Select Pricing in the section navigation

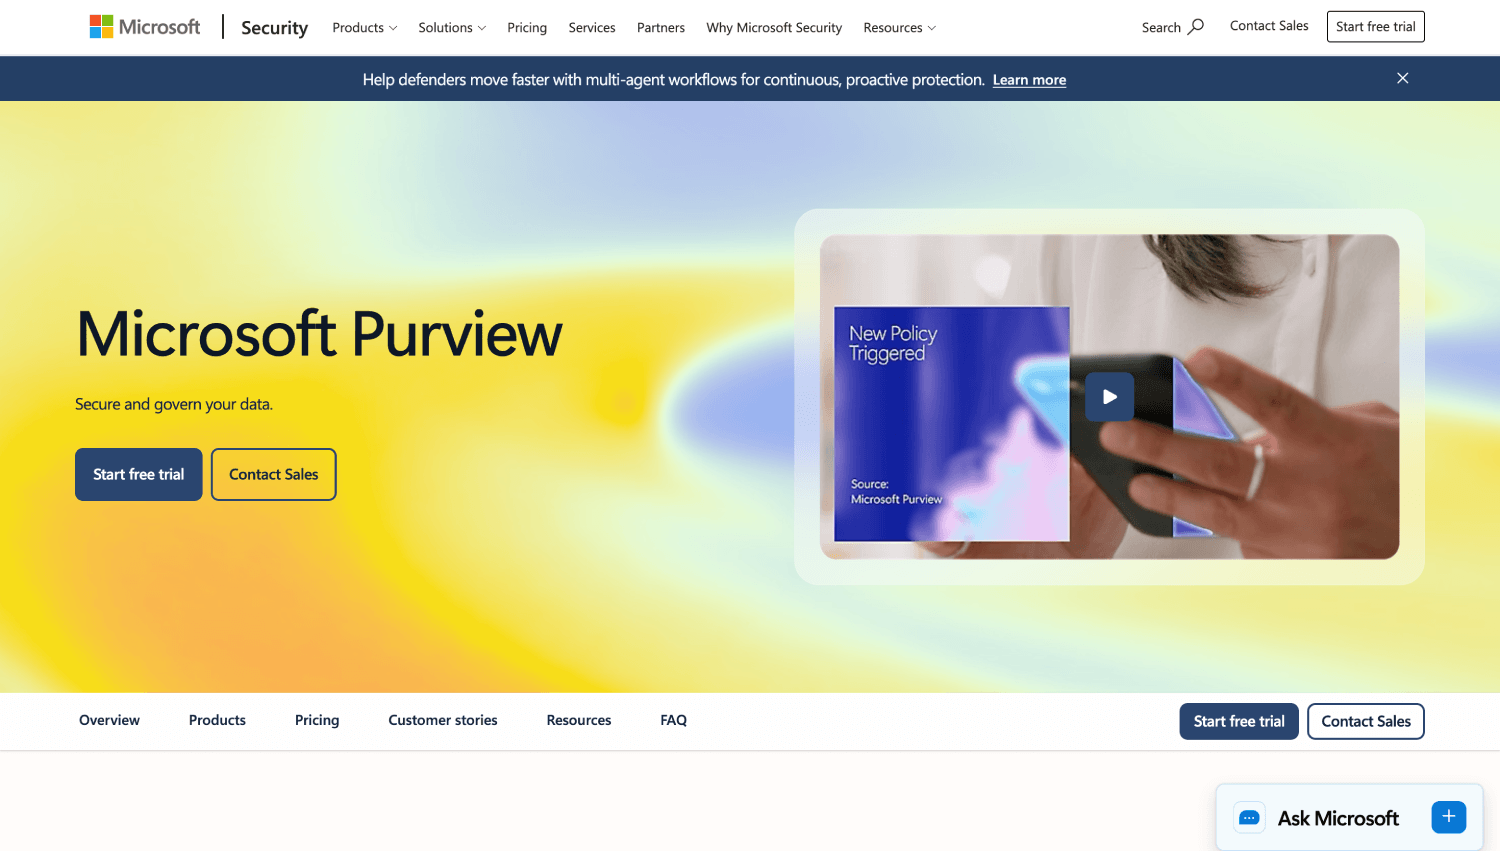[317, 720]
